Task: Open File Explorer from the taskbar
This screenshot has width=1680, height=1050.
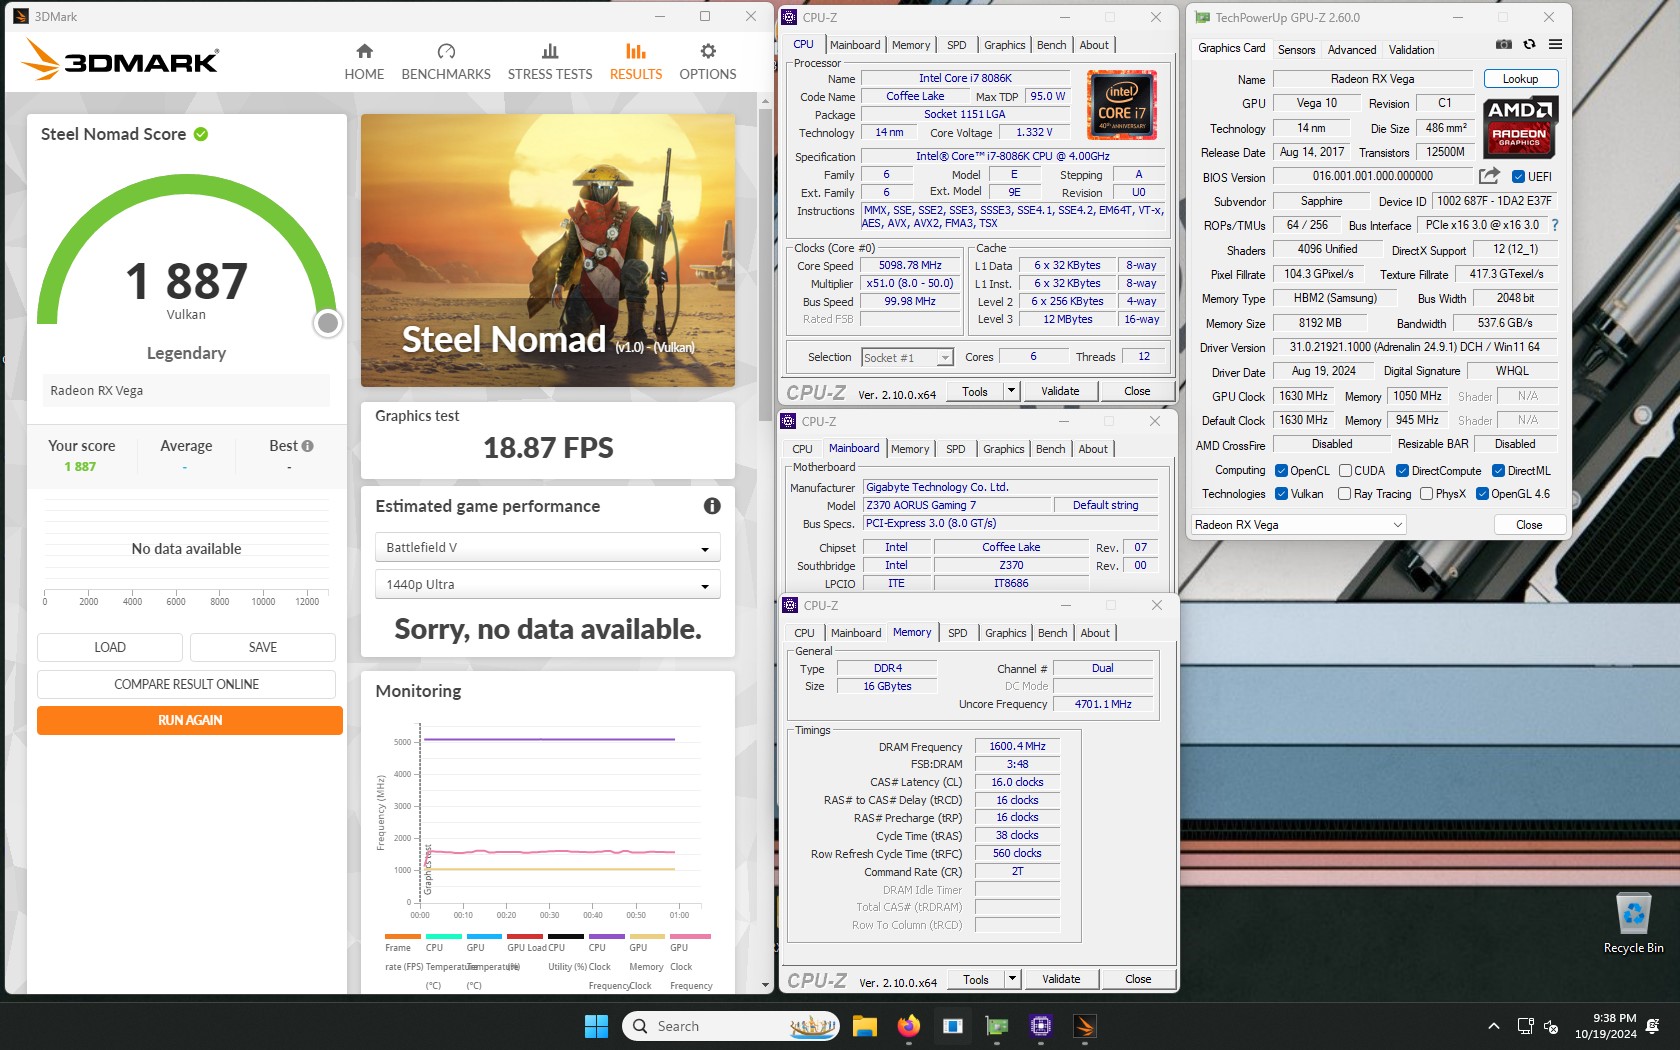Action: [x=864, y=1026]
